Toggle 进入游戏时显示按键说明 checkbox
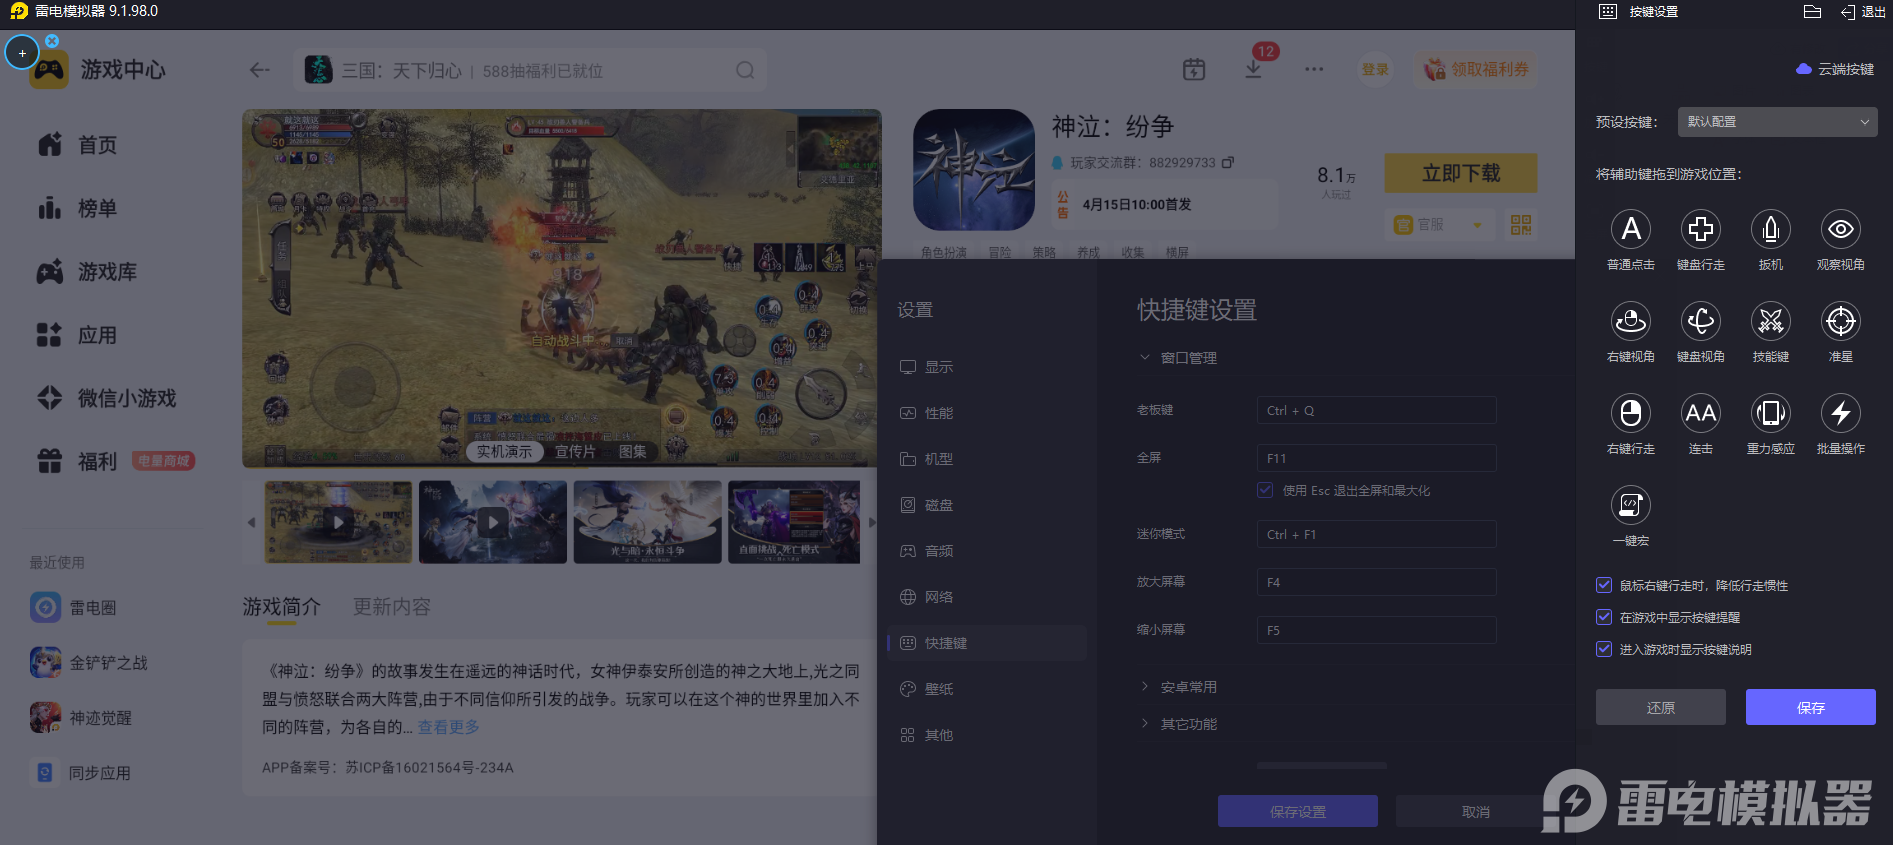1893x845 pixels. (x=1604, y=649)
